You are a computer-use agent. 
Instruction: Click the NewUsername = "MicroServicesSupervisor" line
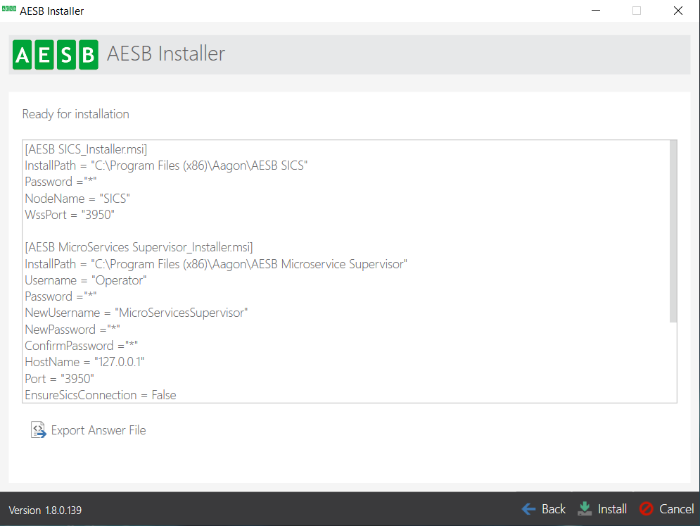coord(135,313)
